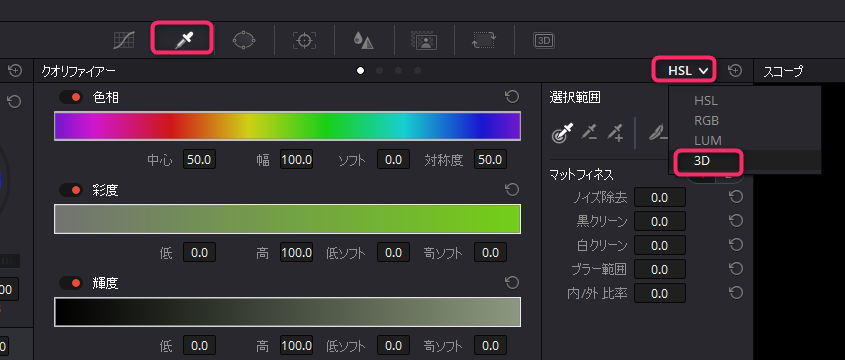This screenshot has width=845, height=360.
Task: Select the Qualifier eyedropper tool
Action: point(185,40)
